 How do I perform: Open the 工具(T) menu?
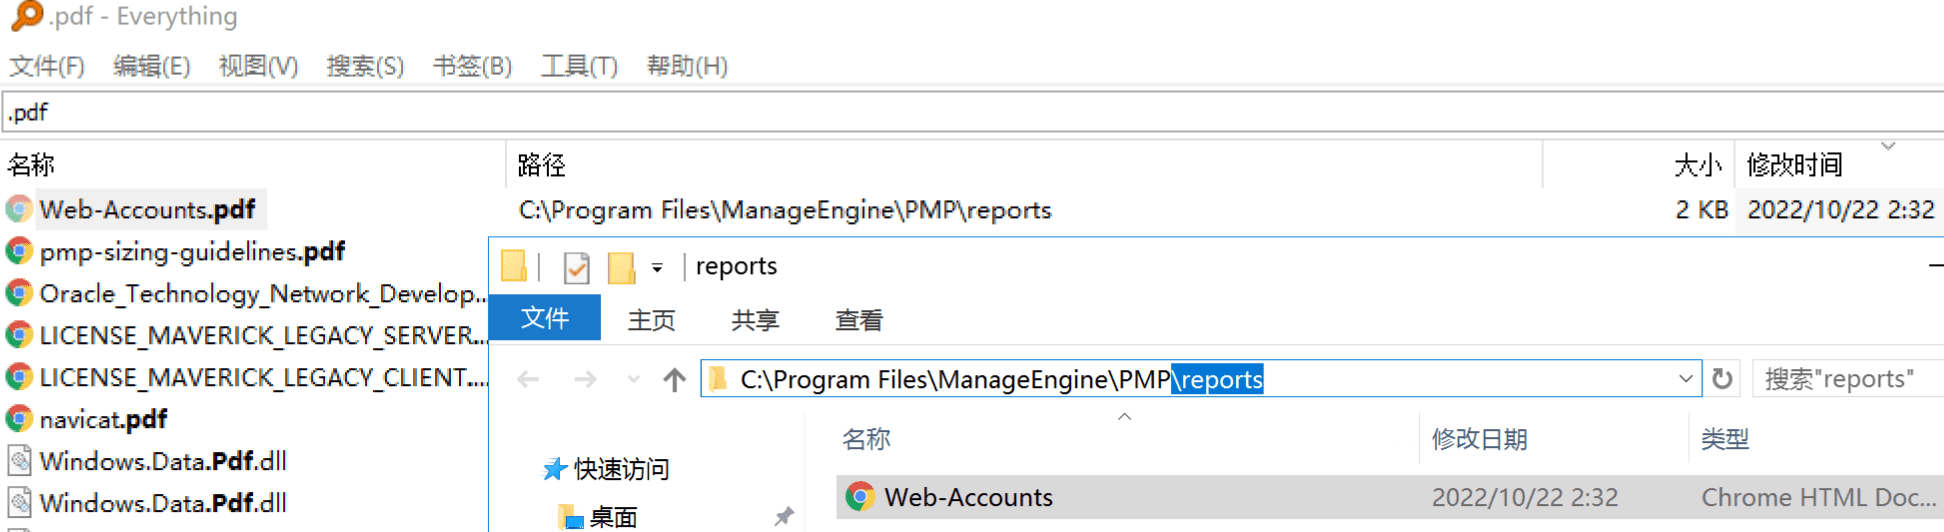(x=579, y=66)
